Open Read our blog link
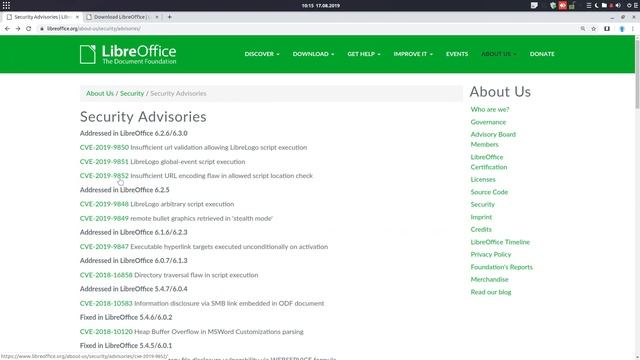Image resolution: width=640 pixels, height=360 pixels. coord(491,292)
